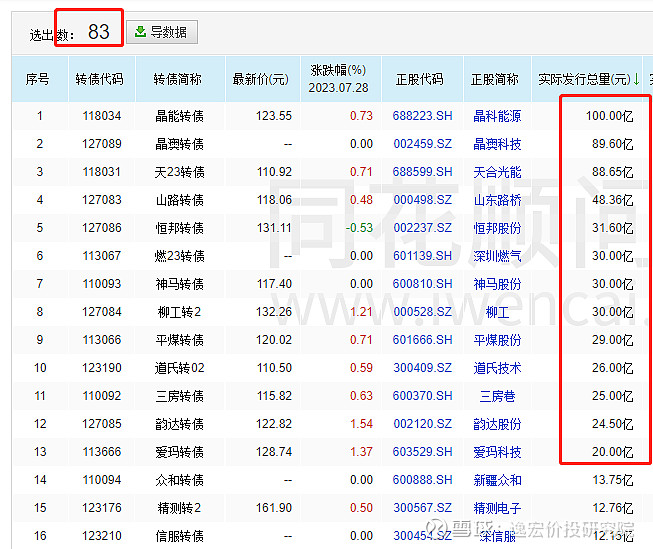Open stock link 神马股份
This screenshot has width=653, height=549.
click(497, 284)
